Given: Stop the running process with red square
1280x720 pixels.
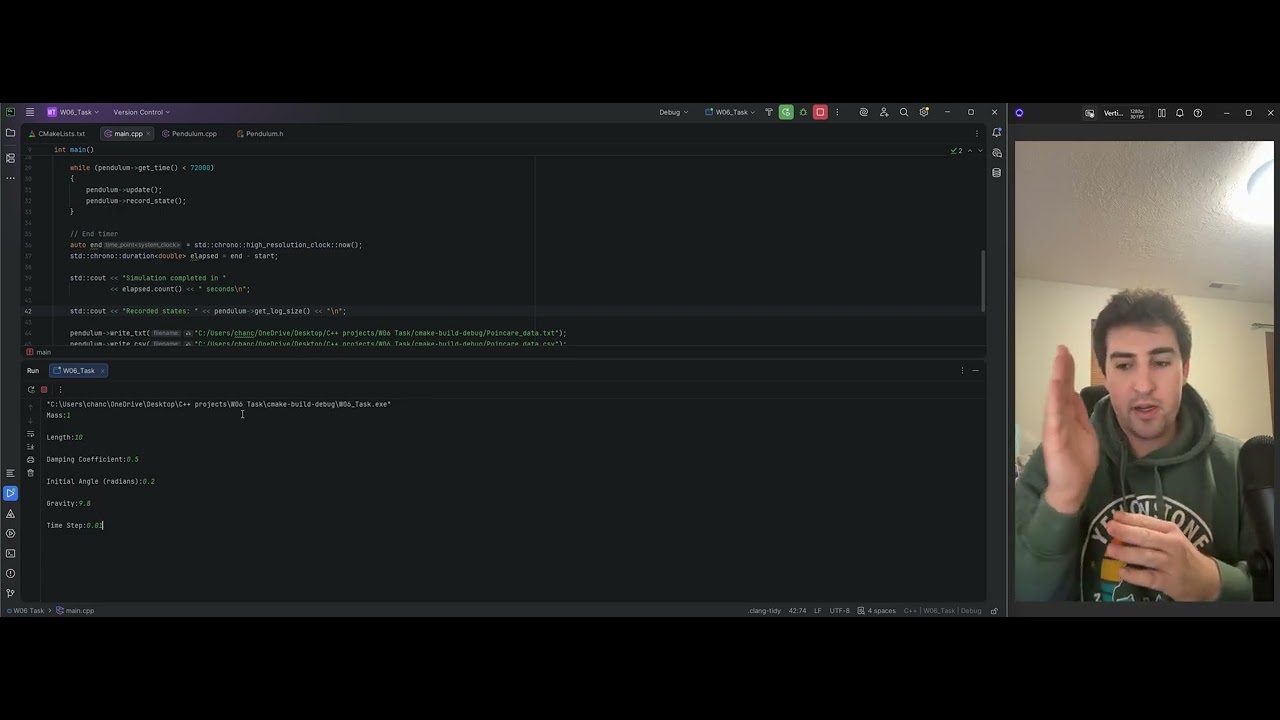Looking at the screenshot, I should (x=820, y=112).
